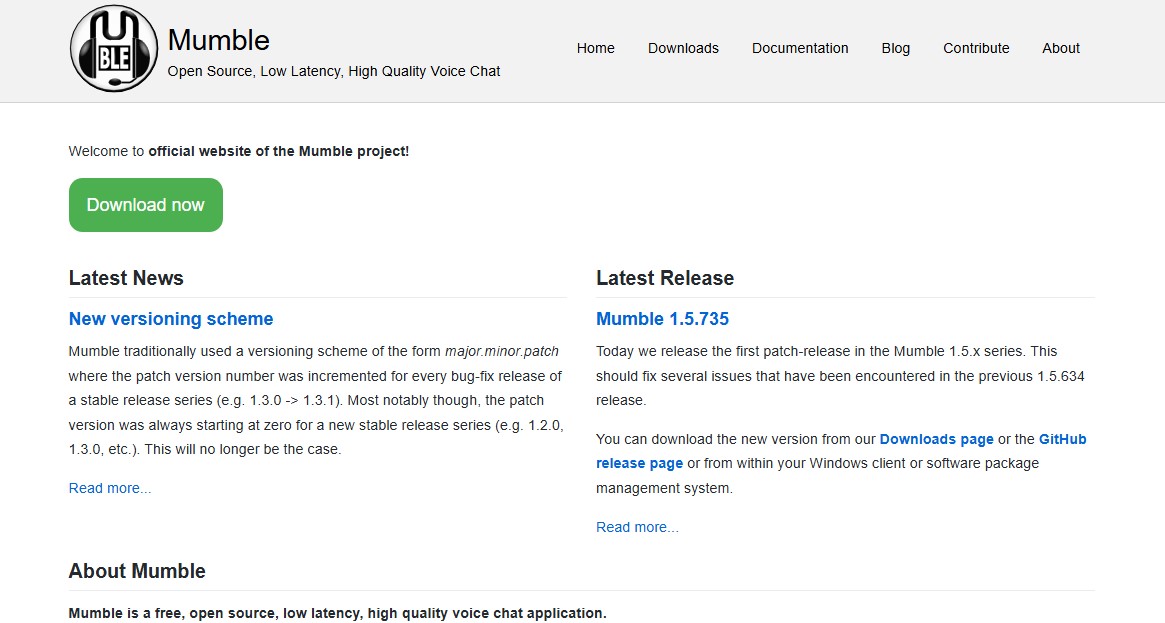Follow the bold Downloads page link
Screen dimensions: 1165x623
pos(936,439)
